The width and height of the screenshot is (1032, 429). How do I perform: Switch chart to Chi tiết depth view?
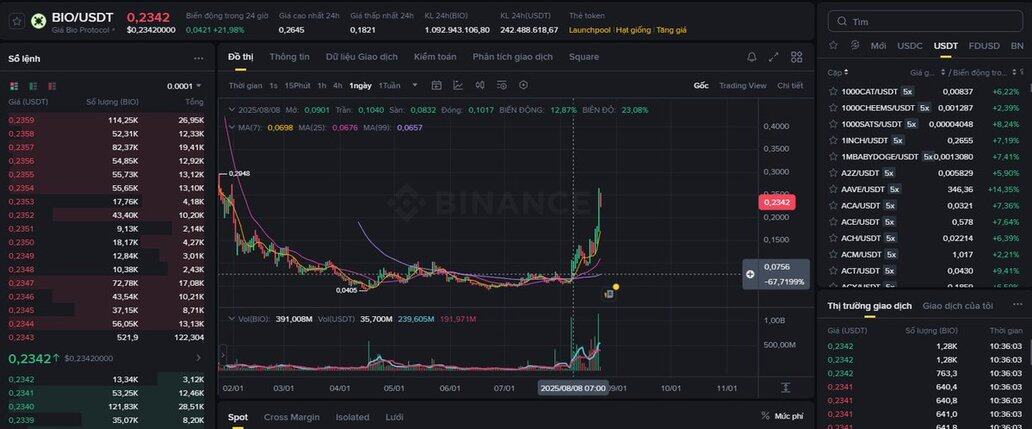(790, 86)
